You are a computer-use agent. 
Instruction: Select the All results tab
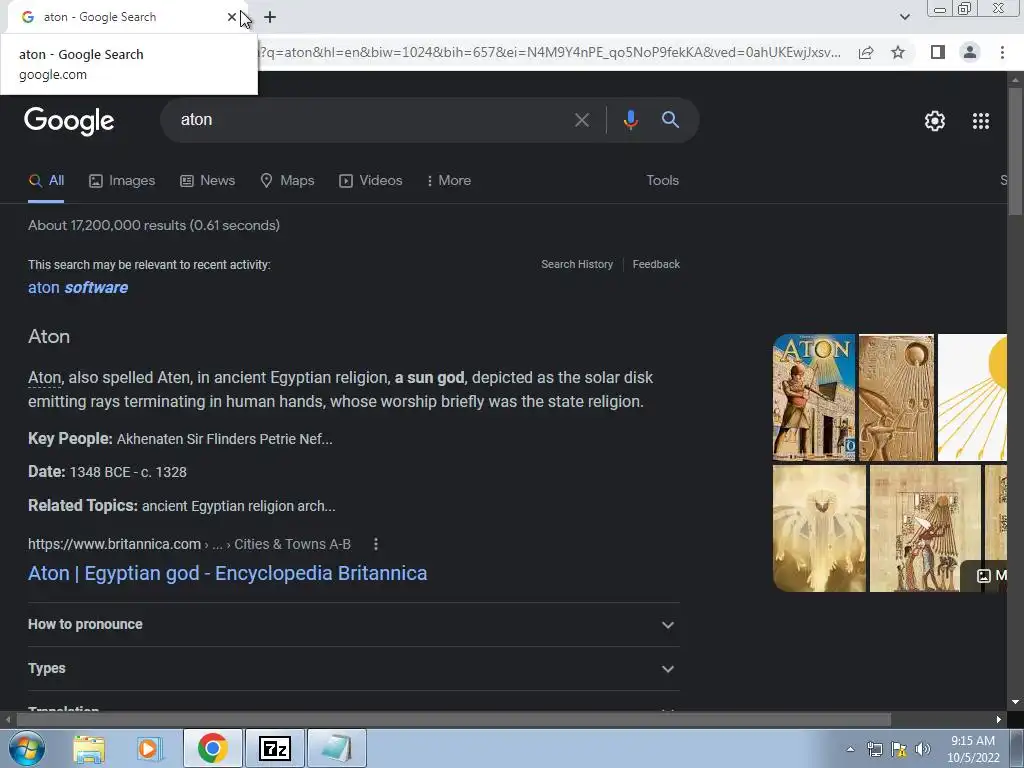pos(46,181)
